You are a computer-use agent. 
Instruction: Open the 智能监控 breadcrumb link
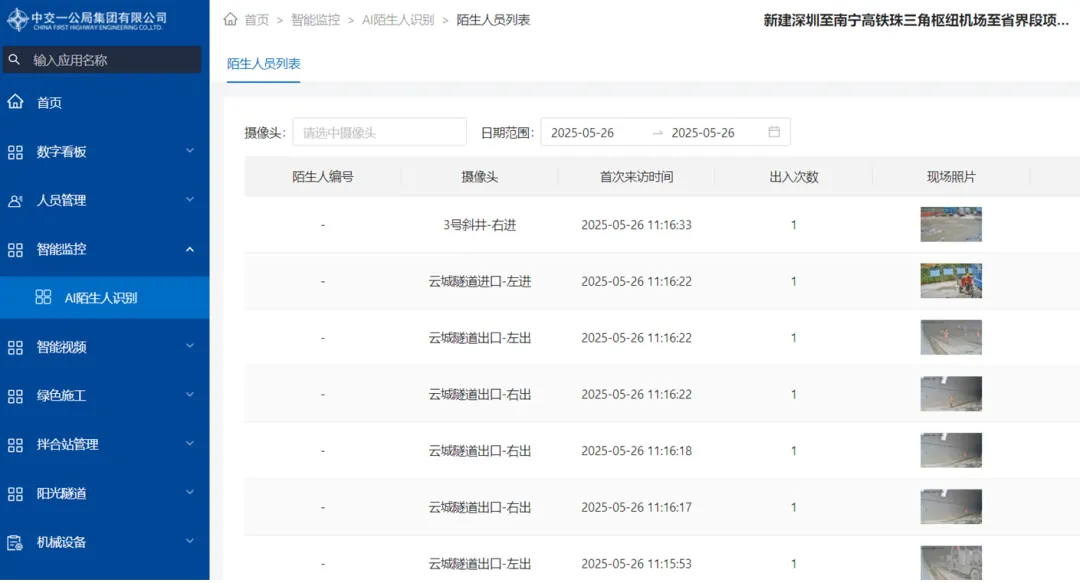click(x=315, y=20)
